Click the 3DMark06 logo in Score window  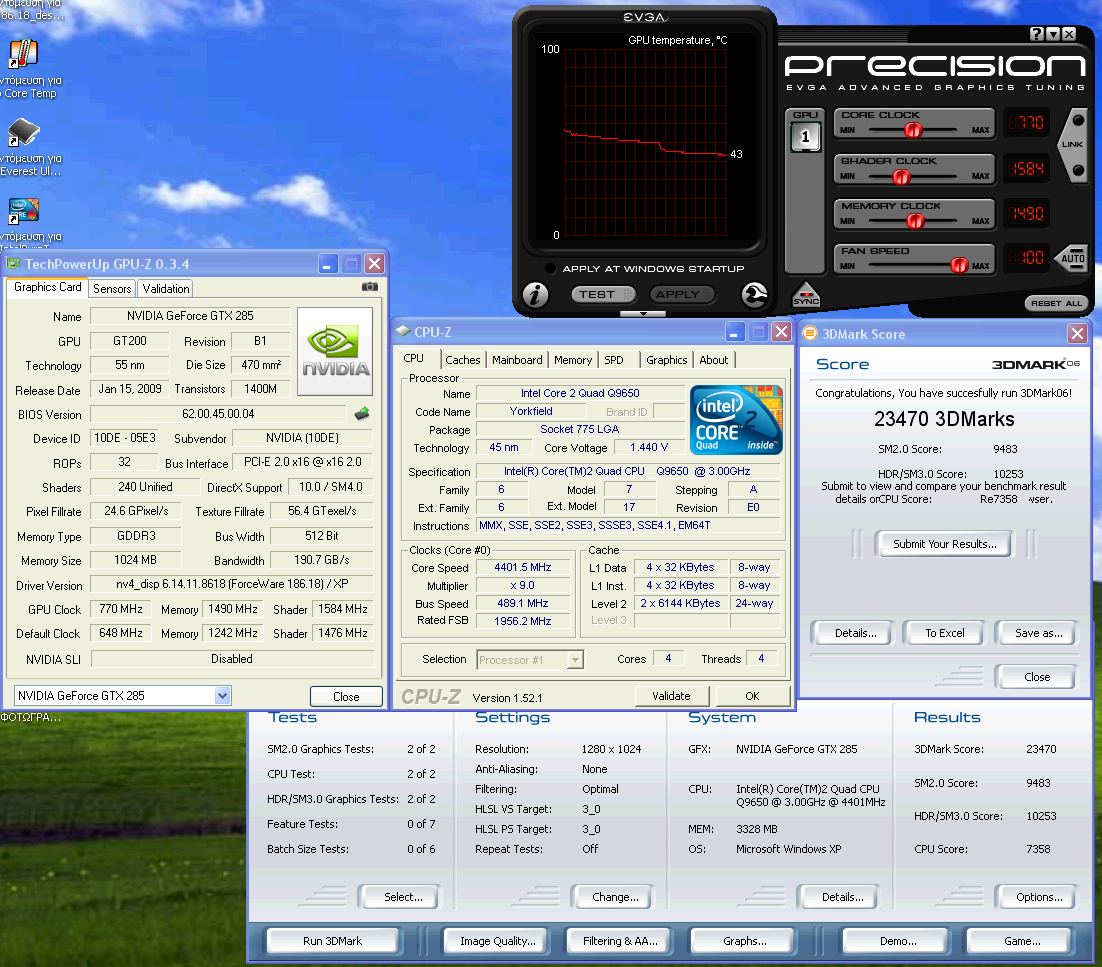pos(1035,364)
